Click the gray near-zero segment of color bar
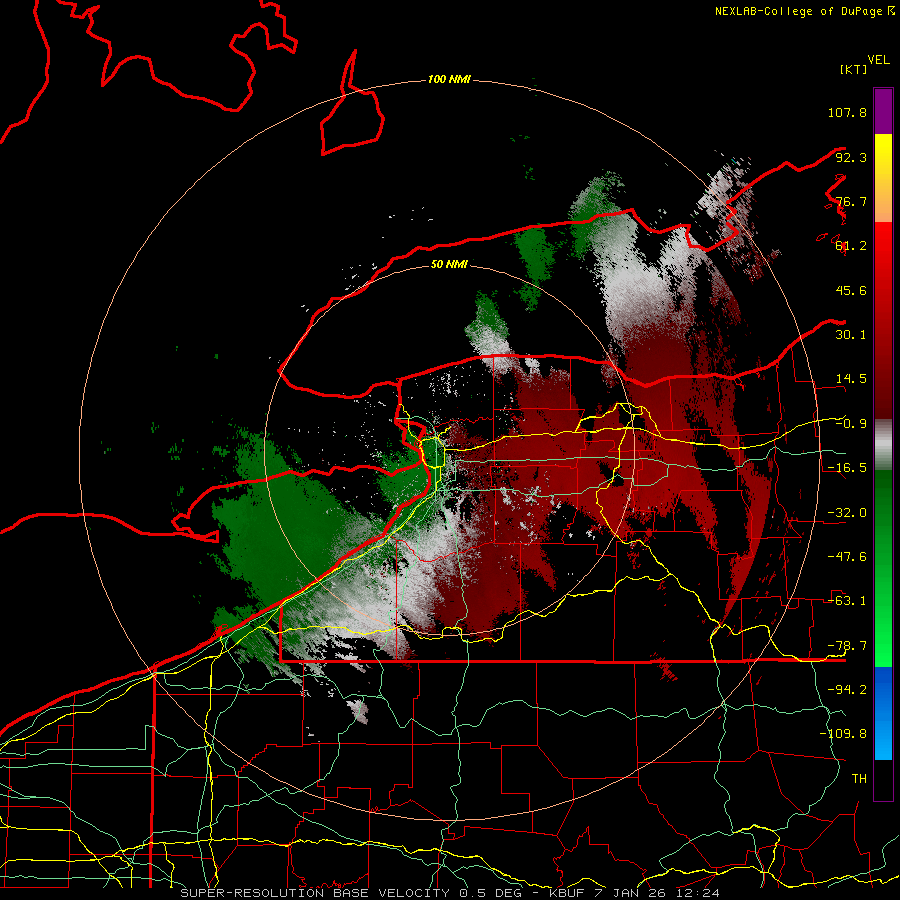 [x=883, y=445]
